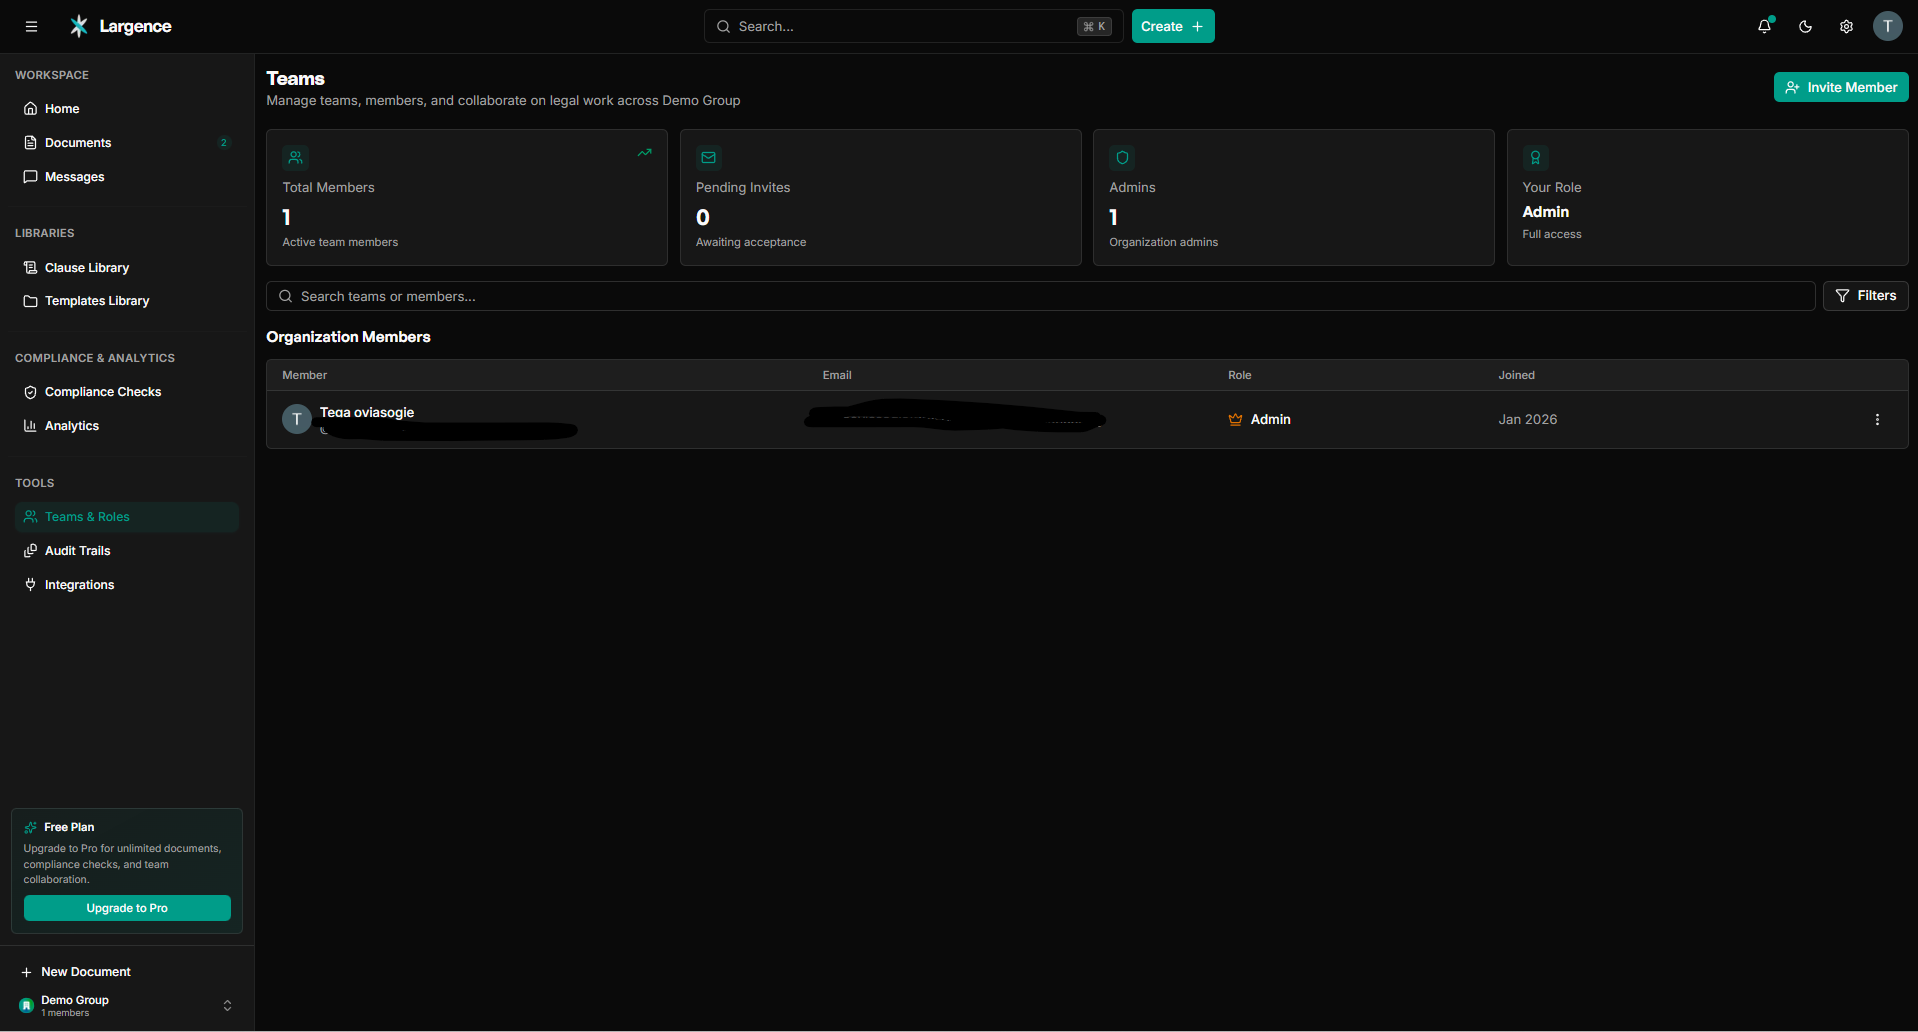The width and height of the screenshot is (1918, 1032).
Task: Click the trending arrow icon on Total Members
Action: click(x=645, y=153)
